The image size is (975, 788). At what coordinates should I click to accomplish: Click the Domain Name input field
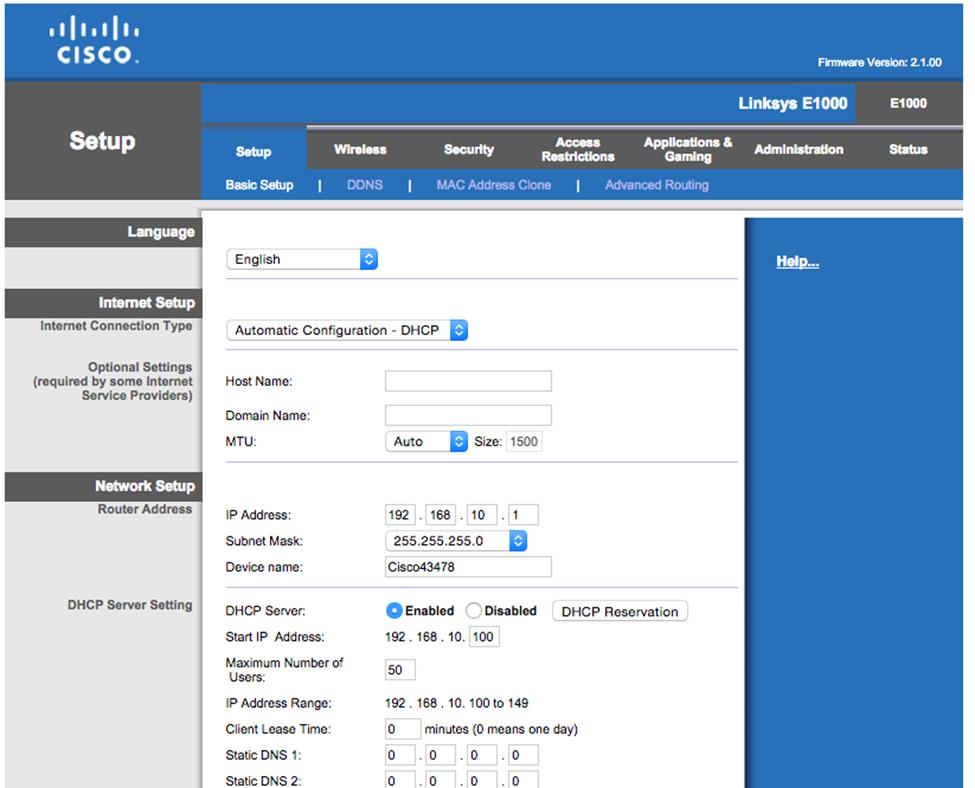tap(468, 415)
